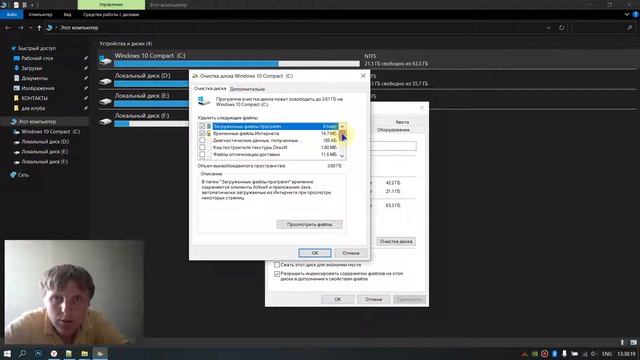Open Средства работы с дисками tab
Viewport: 640px width, 360px height.
coord(111,14)
